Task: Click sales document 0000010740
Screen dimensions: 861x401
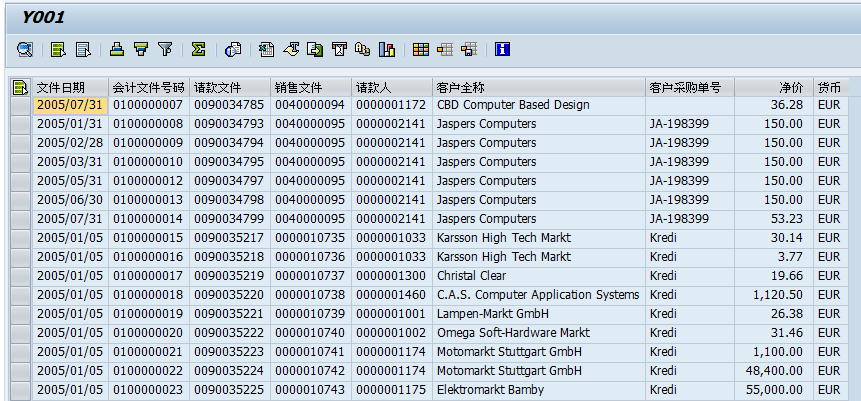Action: coord(310,333)
